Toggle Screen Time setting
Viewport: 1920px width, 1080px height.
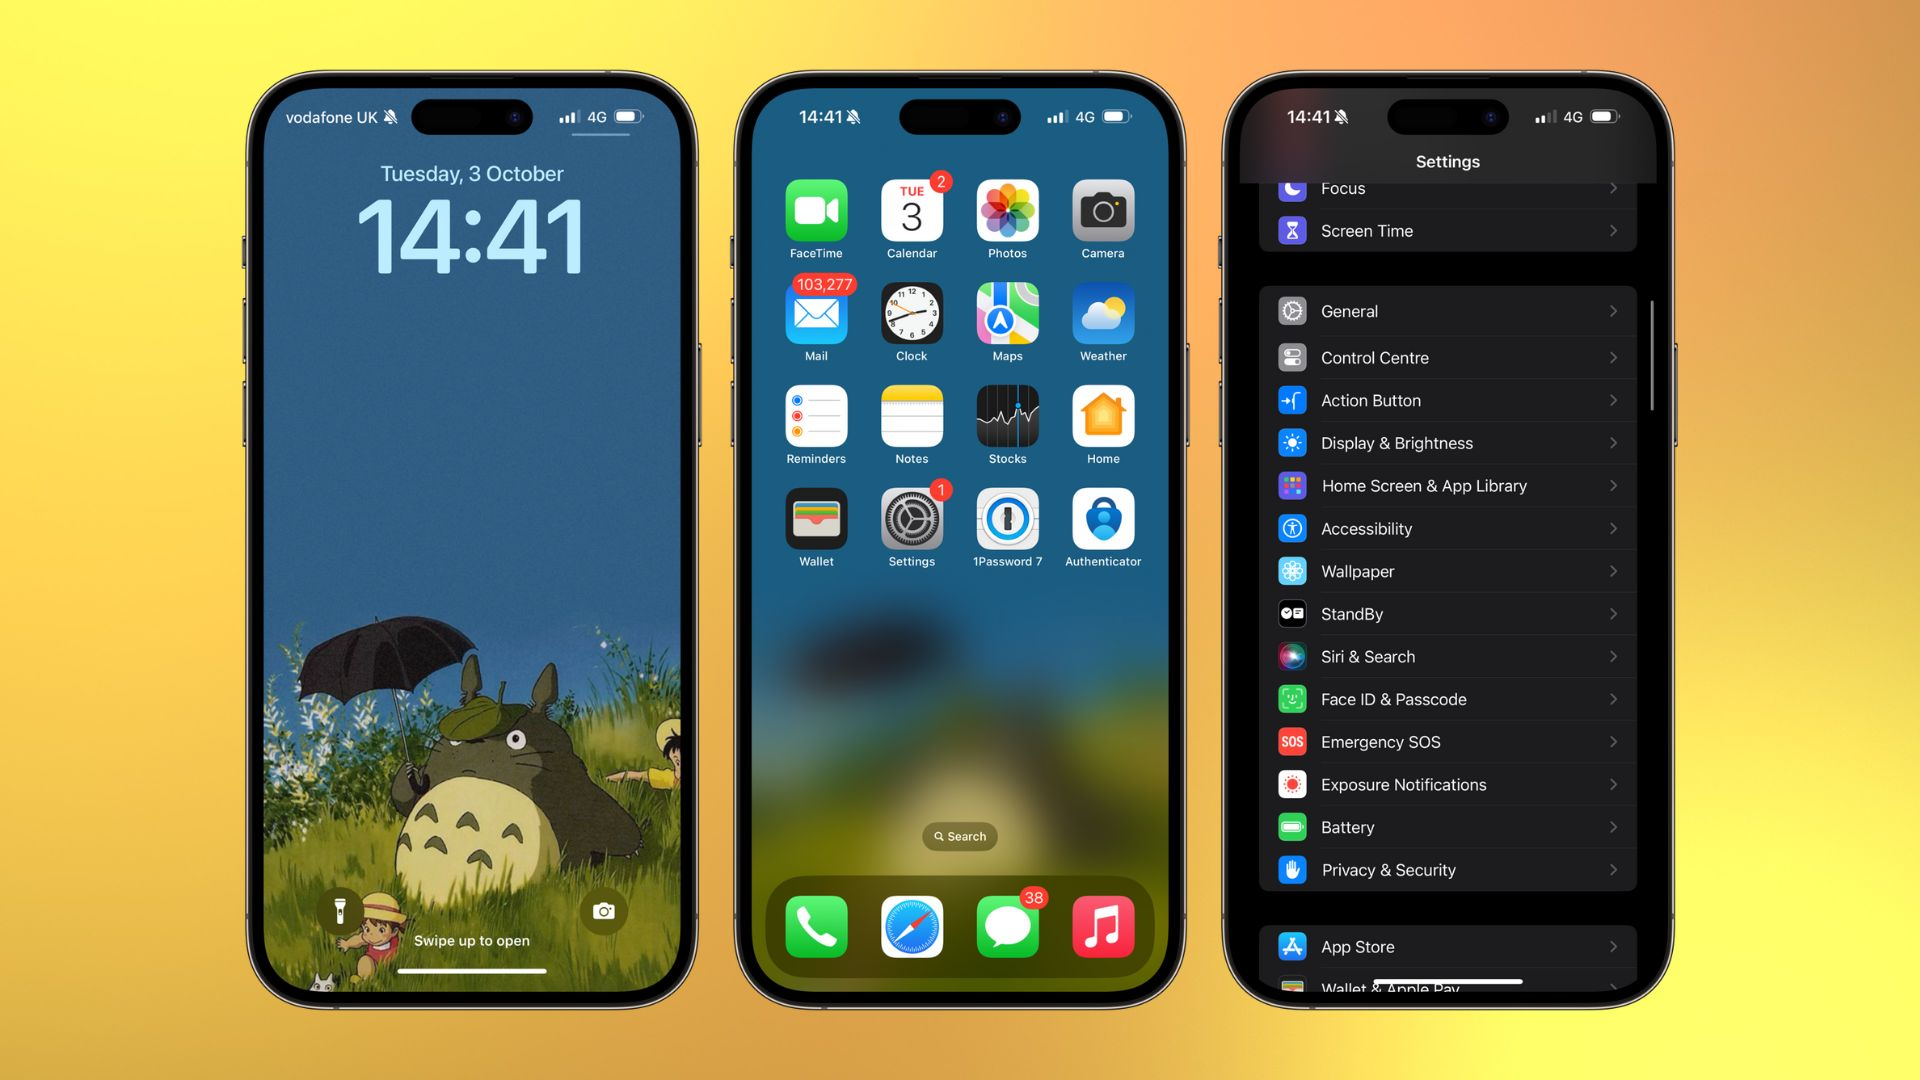(1449, 231)
